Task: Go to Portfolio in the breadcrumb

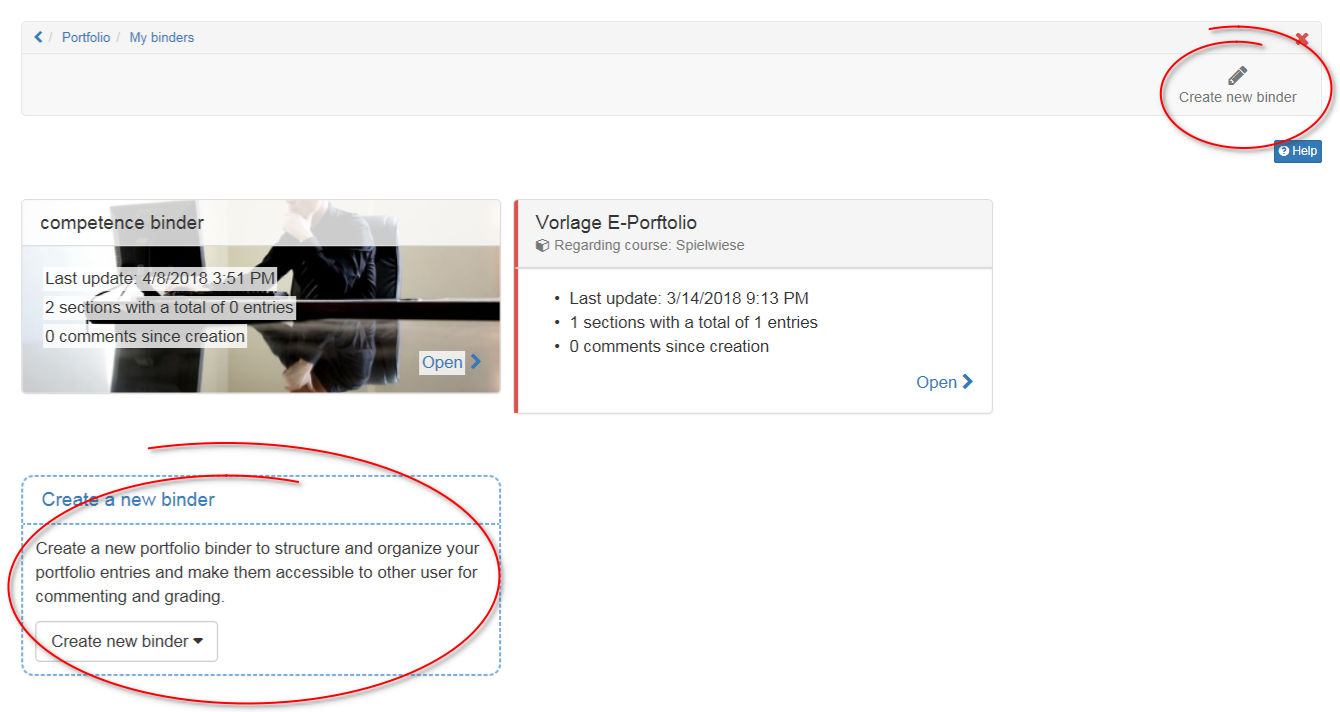Action: [x=86, y=38]
